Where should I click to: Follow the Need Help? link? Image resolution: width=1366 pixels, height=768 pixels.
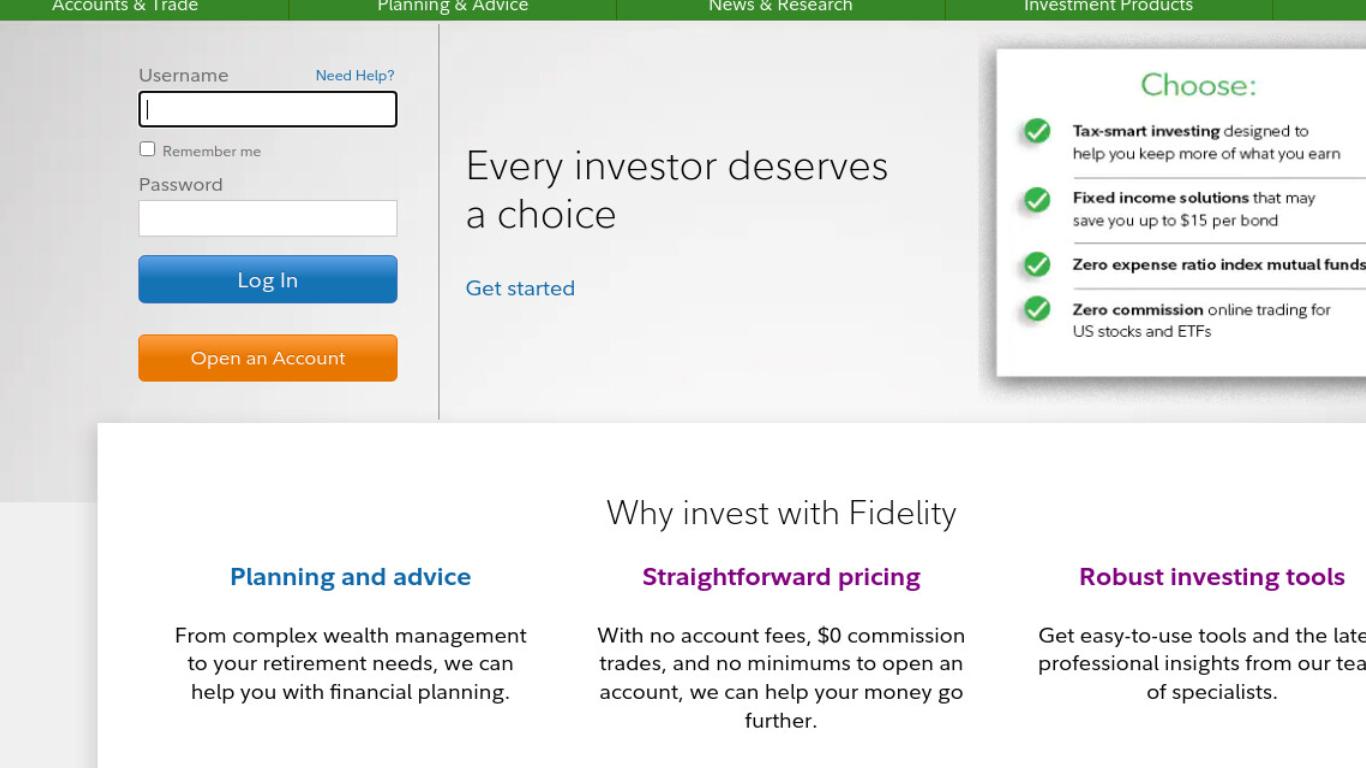click(355, 75)
